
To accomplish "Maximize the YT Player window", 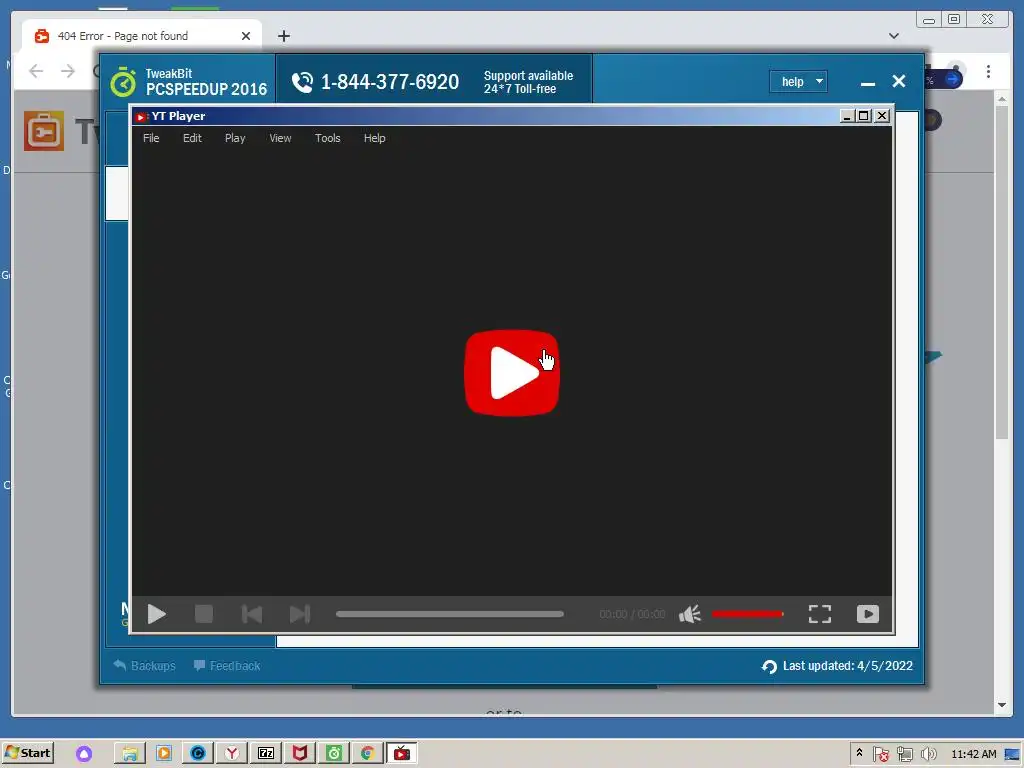I will pyautogui.click(x=863, y=116).
